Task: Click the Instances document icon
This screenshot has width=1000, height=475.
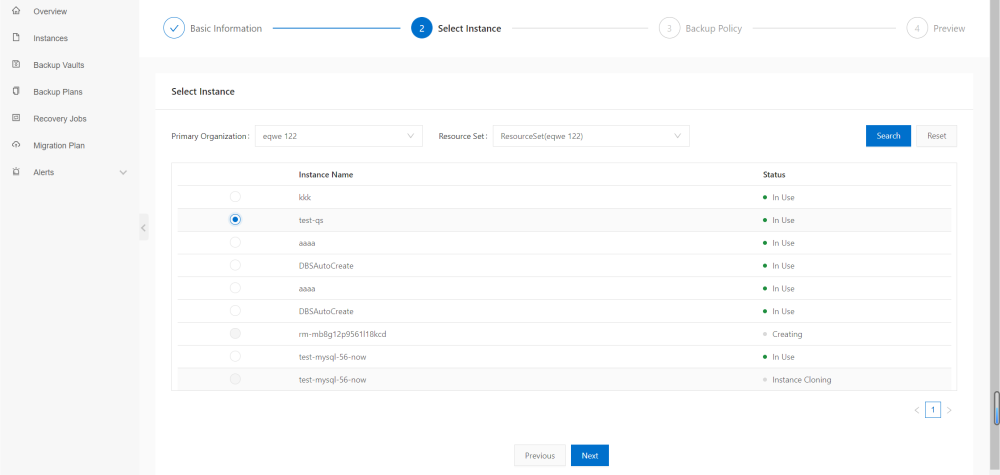Action: (17, 38)
